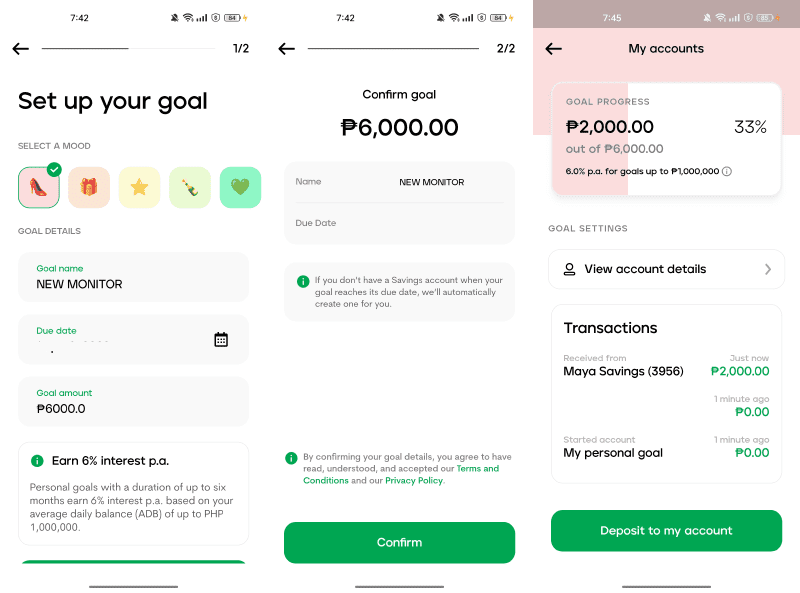Open the due date calendar icon

(x=221, y=339)
